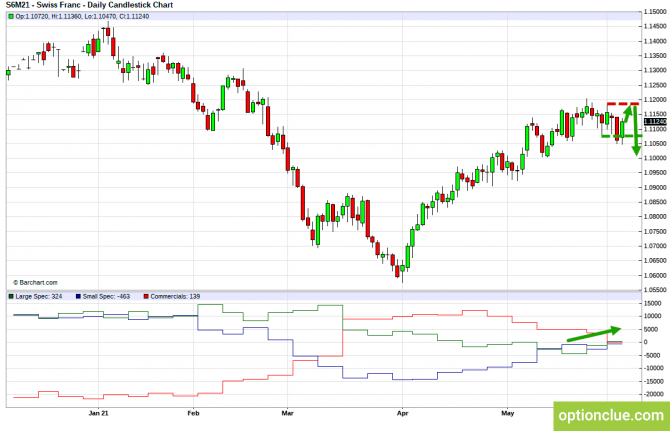Click the 1.09500 price axis label
This screenshot has width=670, height=431.
[655, 173]
